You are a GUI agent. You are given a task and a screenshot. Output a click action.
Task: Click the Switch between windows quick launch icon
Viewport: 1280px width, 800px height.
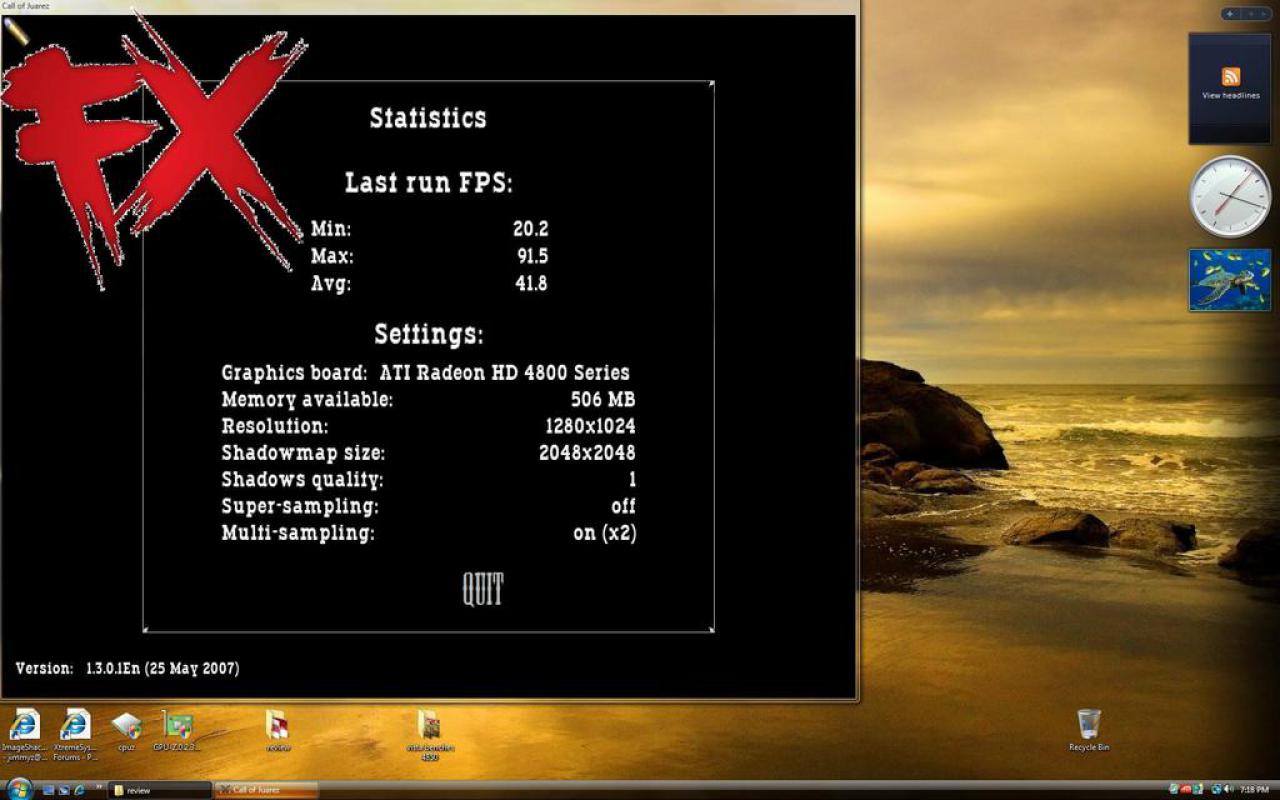pos(64,790)
